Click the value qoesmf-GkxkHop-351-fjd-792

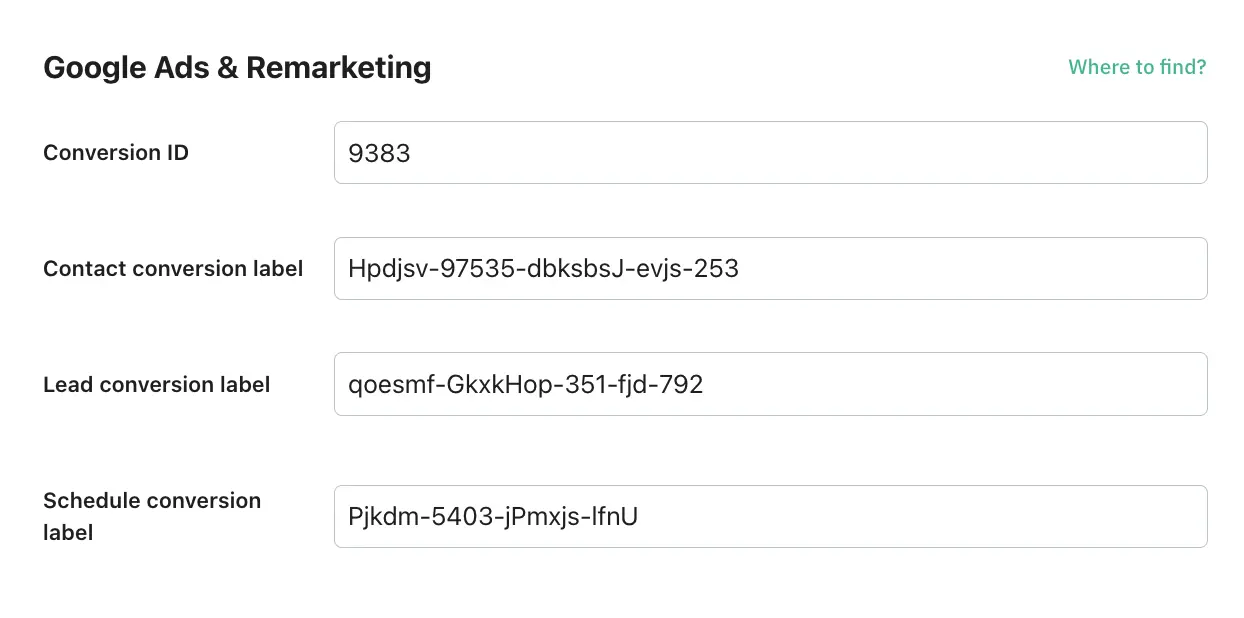pyautogui.click(x=525, y=384)
